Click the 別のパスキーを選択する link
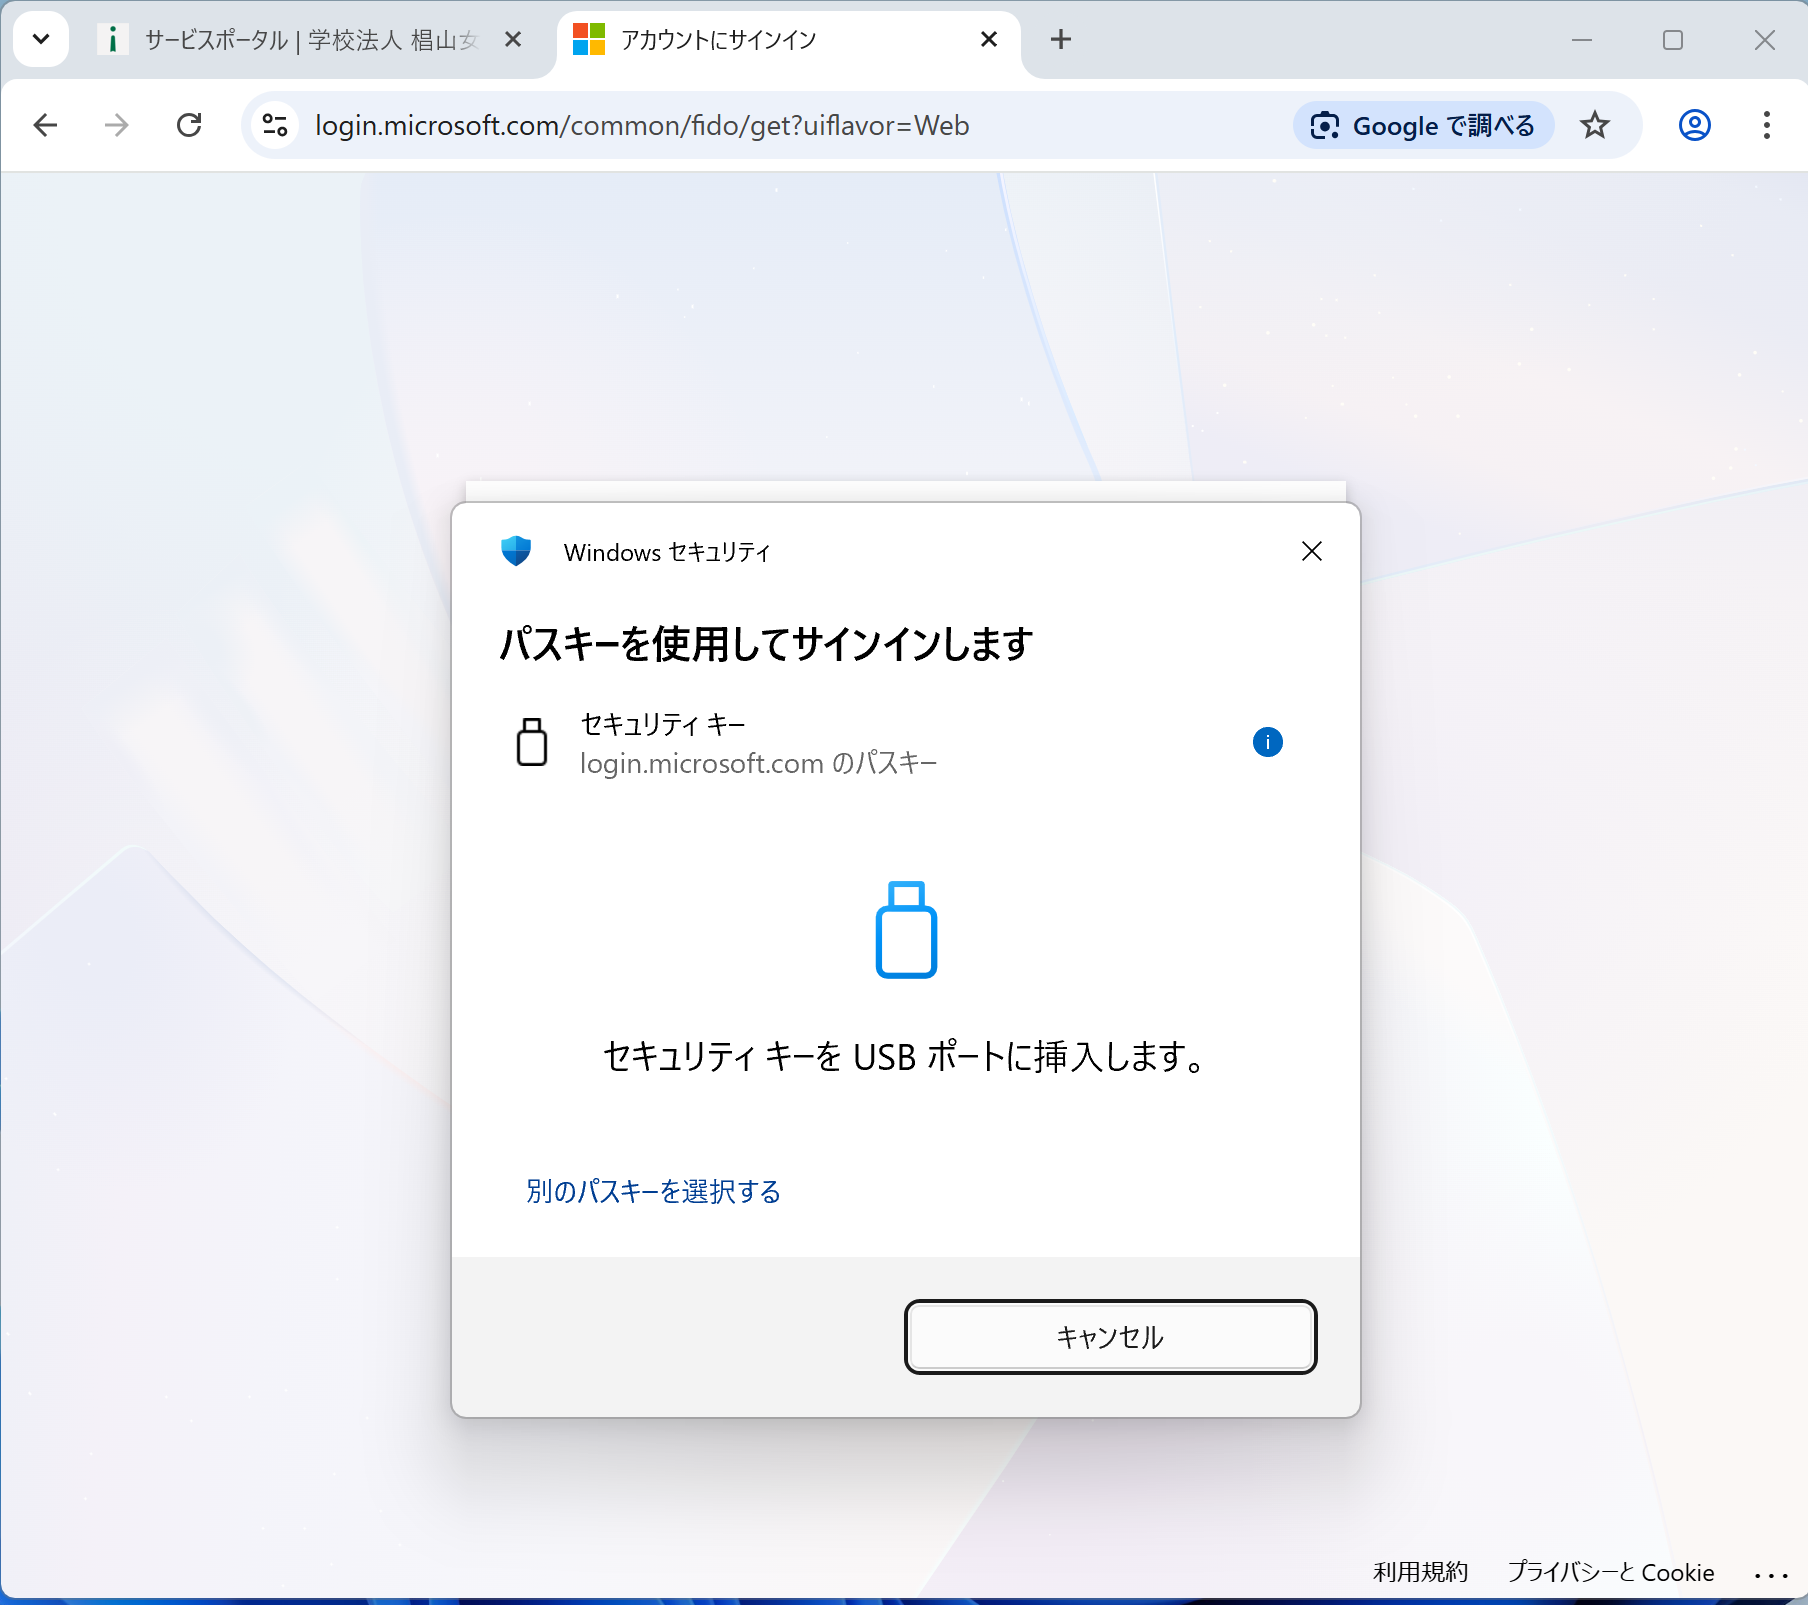Screen dimensions: 1808x1605 pyautogui.click(x=653, y=1191)
